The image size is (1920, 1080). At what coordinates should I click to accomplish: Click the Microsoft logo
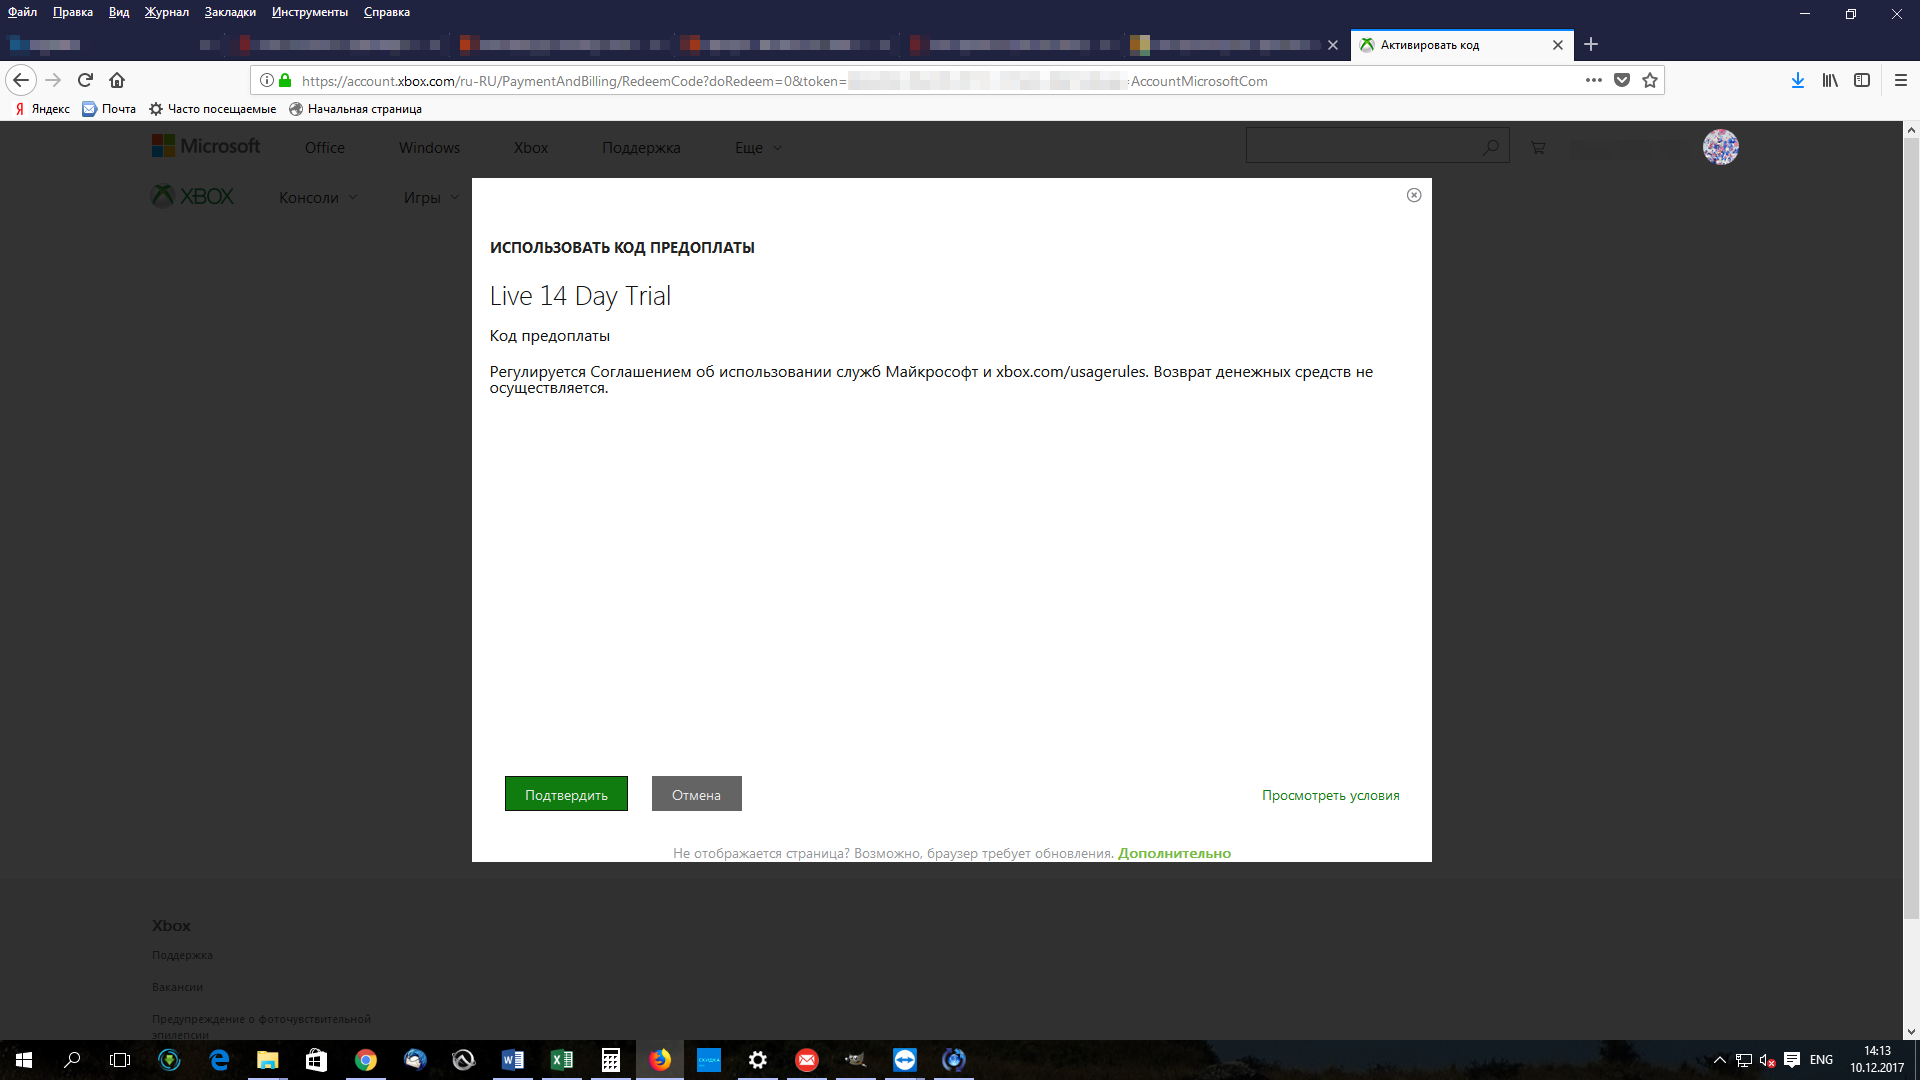click(x=206, y=146)
